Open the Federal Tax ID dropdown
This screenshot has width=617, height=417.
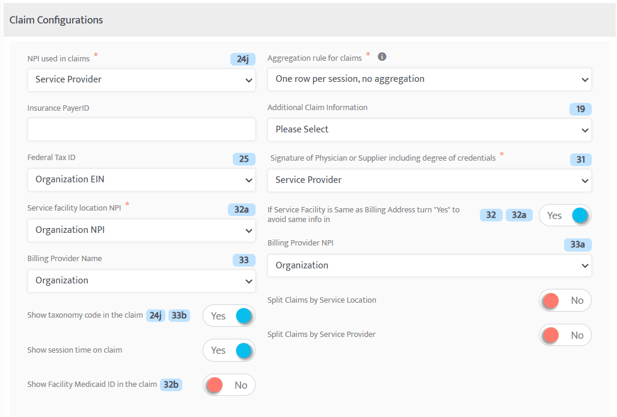(x=141, y=180)
